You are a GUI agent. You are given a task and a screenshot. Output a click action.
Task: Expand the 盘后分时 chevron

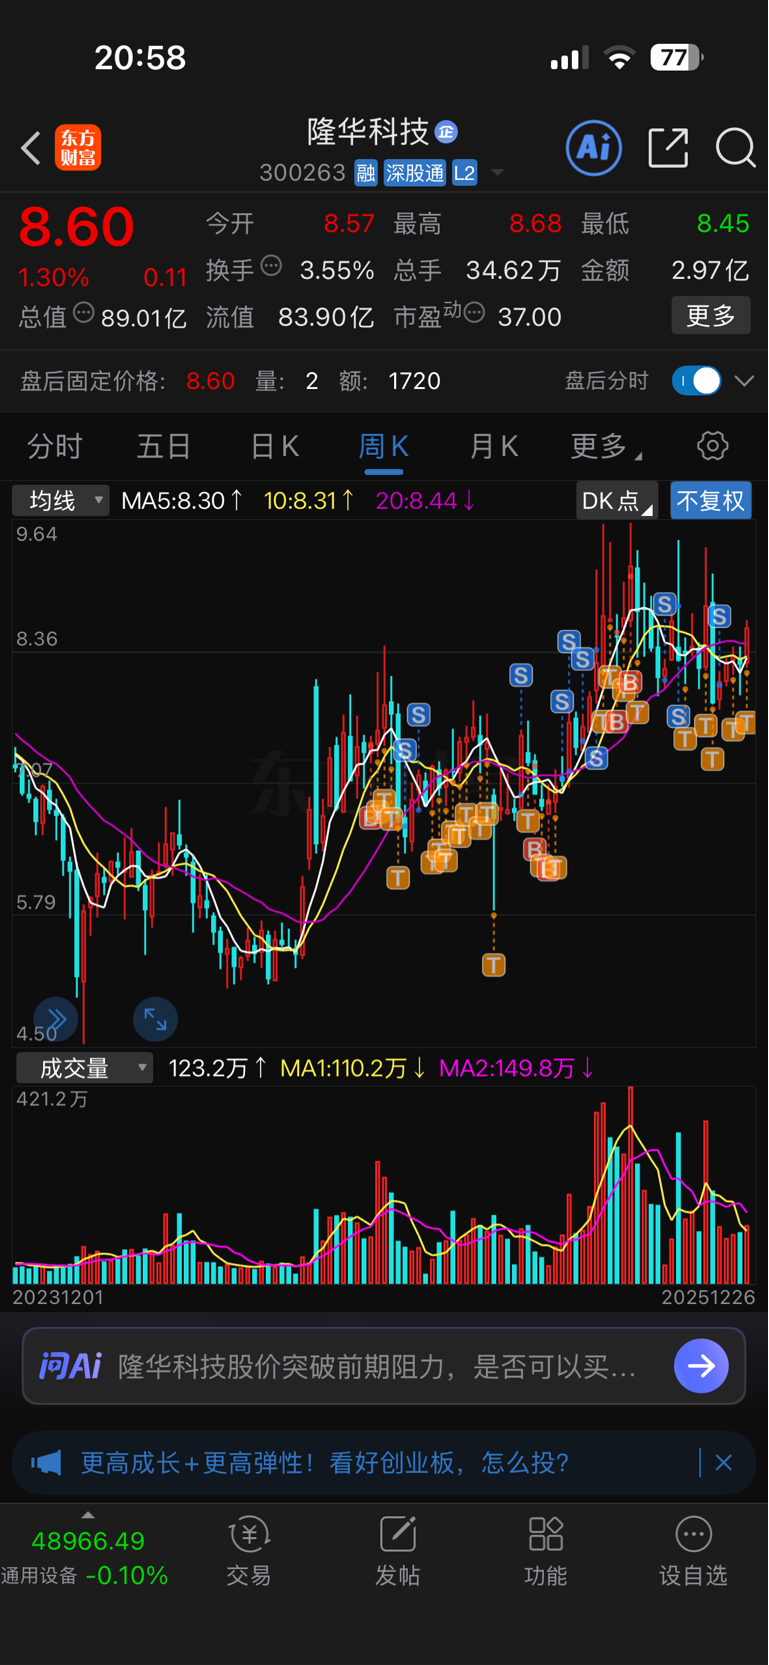tap(744, 381)
